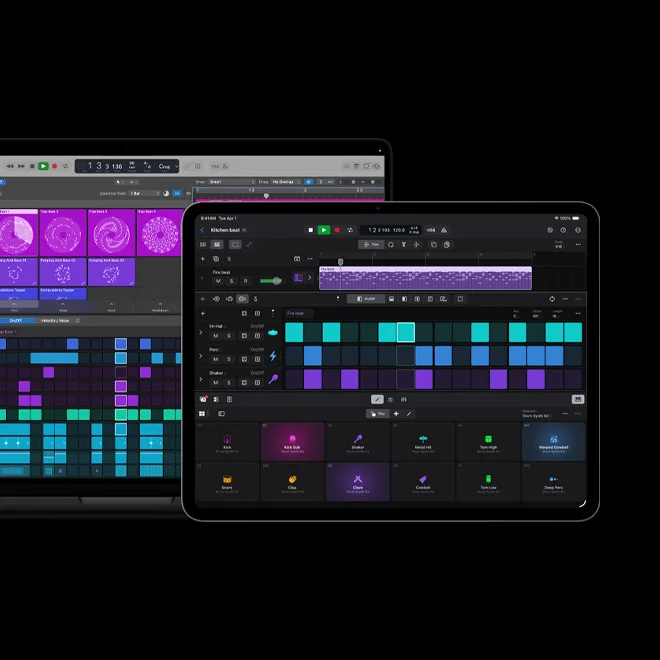660x660 pixels.
Task: Open the pattern Length dropdown
Action: [557, 314]
